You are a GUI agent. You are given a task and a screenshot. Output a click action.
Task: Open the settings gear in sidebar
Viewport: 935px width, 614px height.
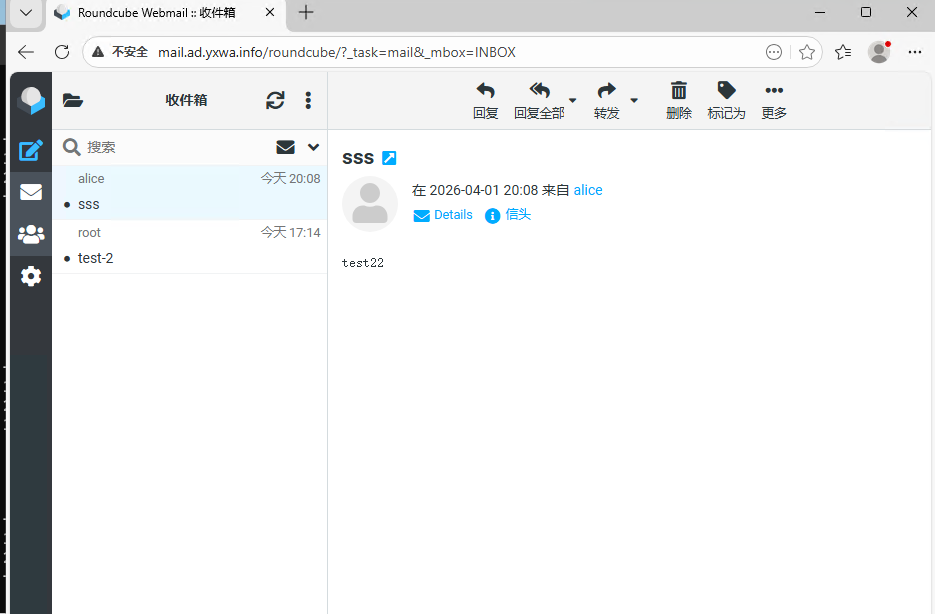click(31, 276)
